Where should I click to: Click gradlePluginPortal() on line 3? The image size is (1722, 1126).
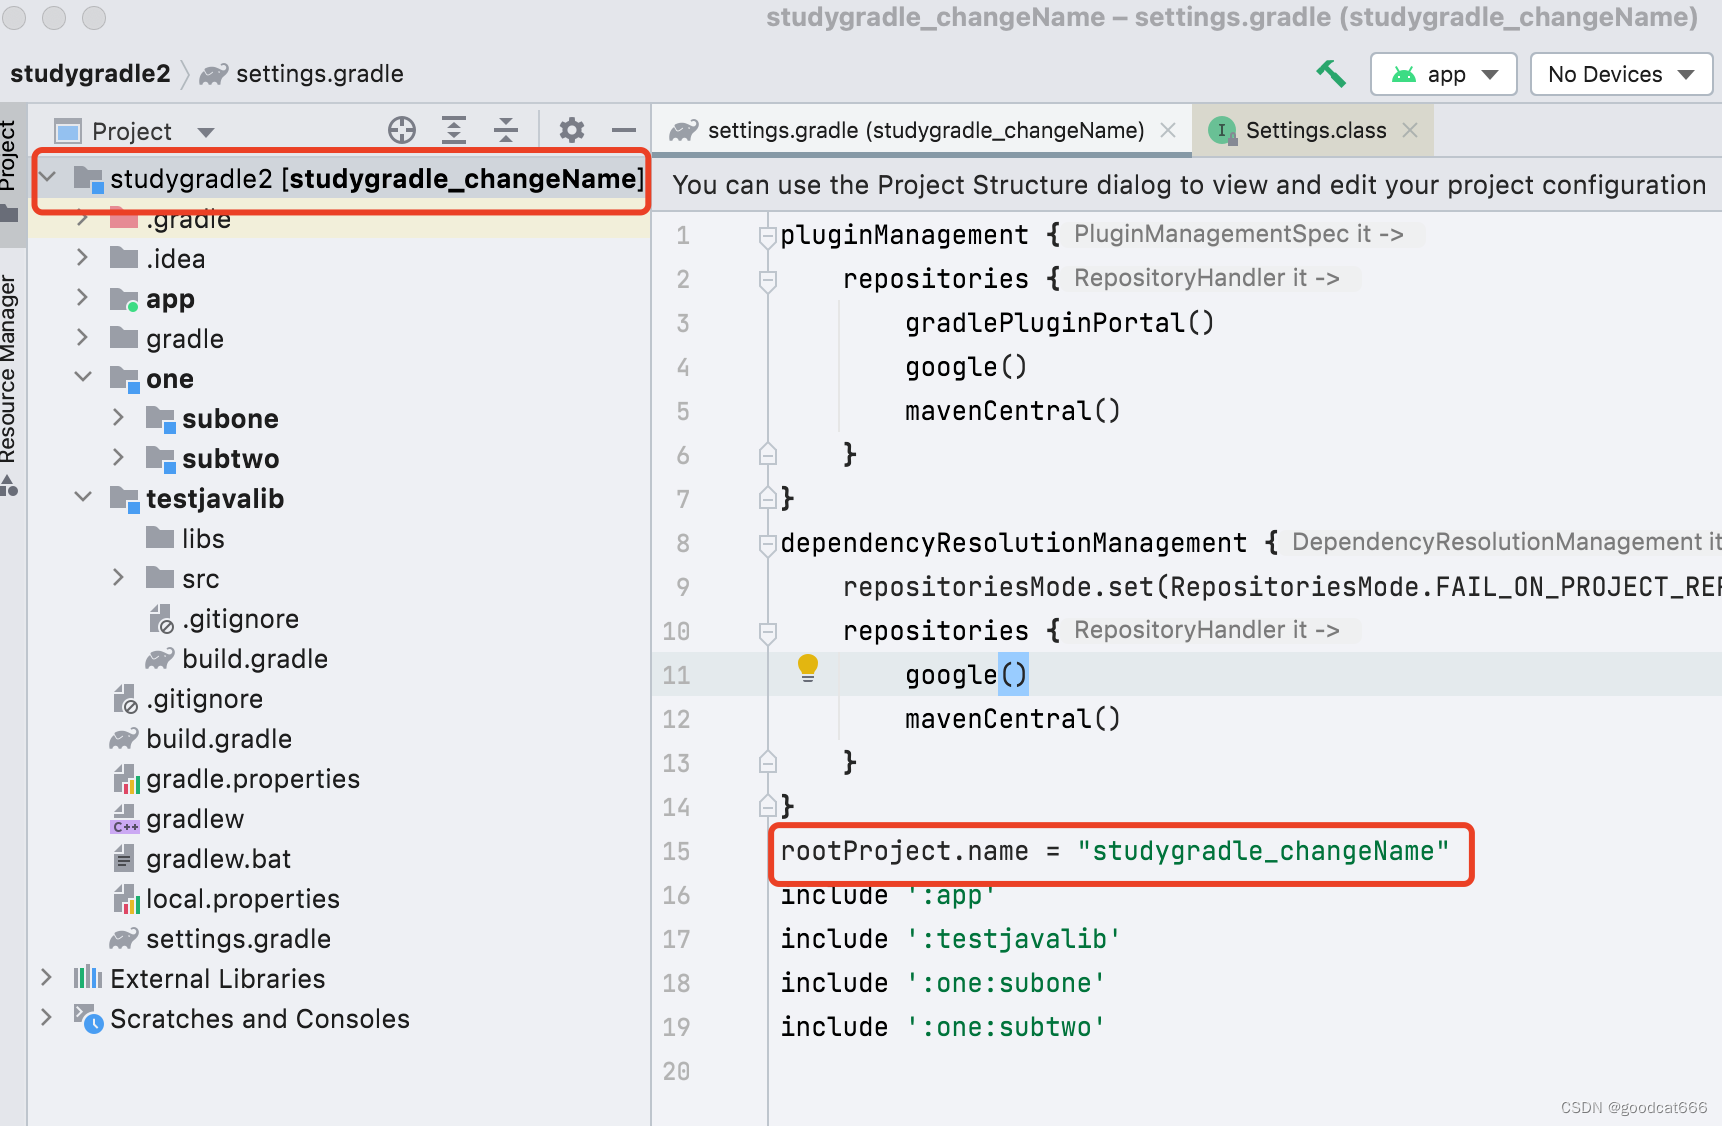(1059, 323)
